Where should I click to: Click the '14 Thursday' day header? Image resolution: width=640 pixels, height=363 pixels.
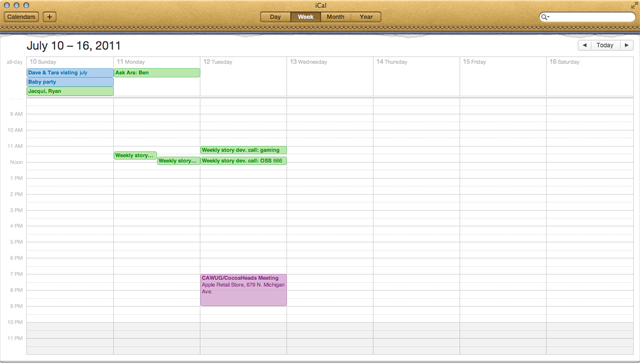pos(392,62)
